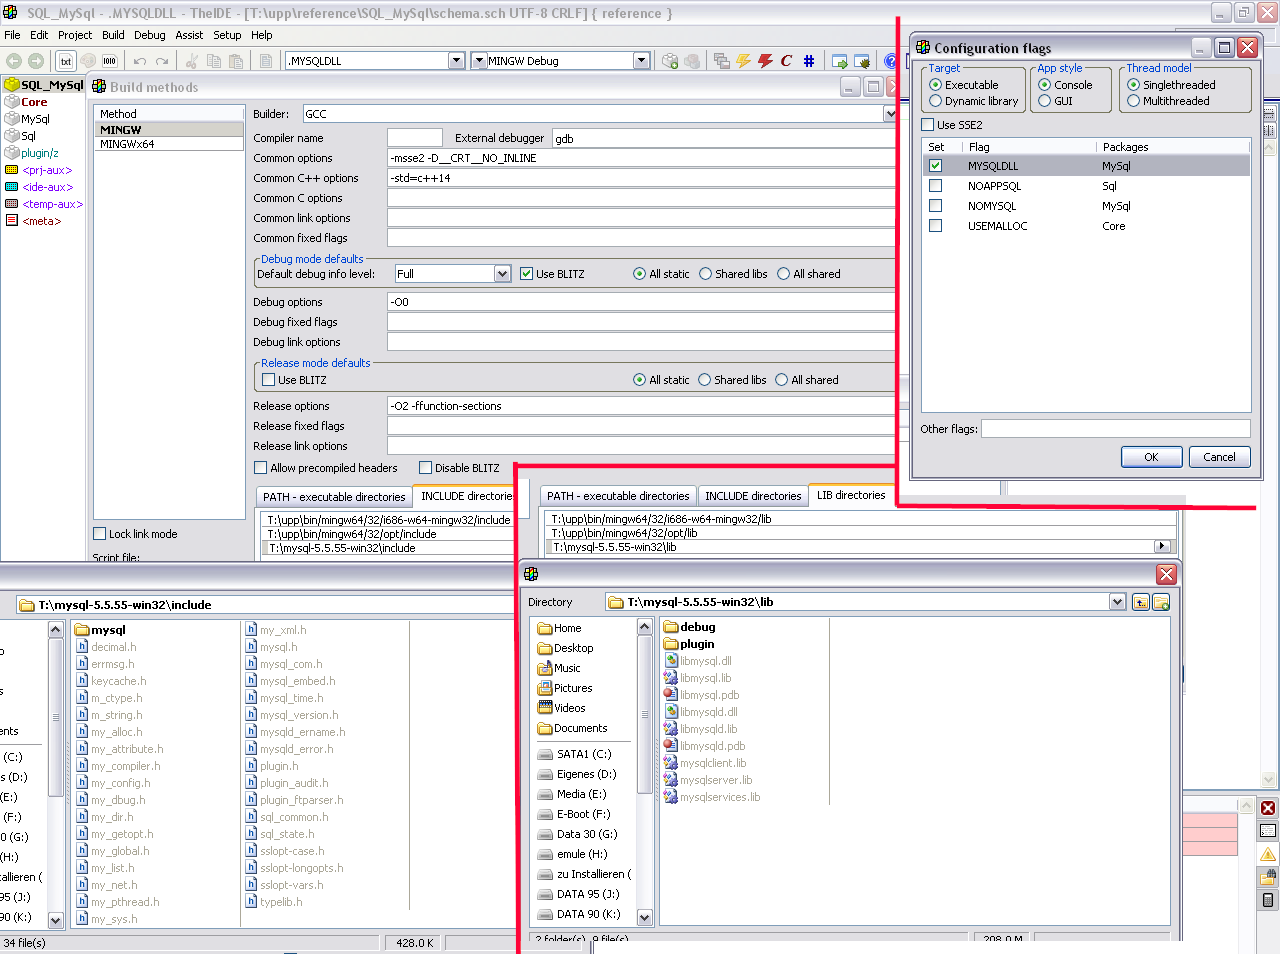Screen dimensions: 1280x954
Task: Click the package organizer icon after MINGW Debug
Action: [670, 61]
